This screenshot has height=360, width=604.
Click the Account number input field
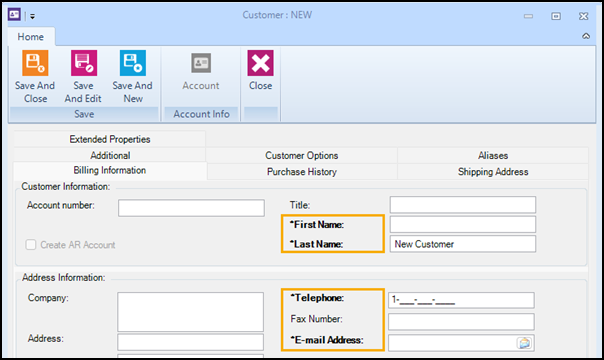pyautogui.click(x=191, y=208)
